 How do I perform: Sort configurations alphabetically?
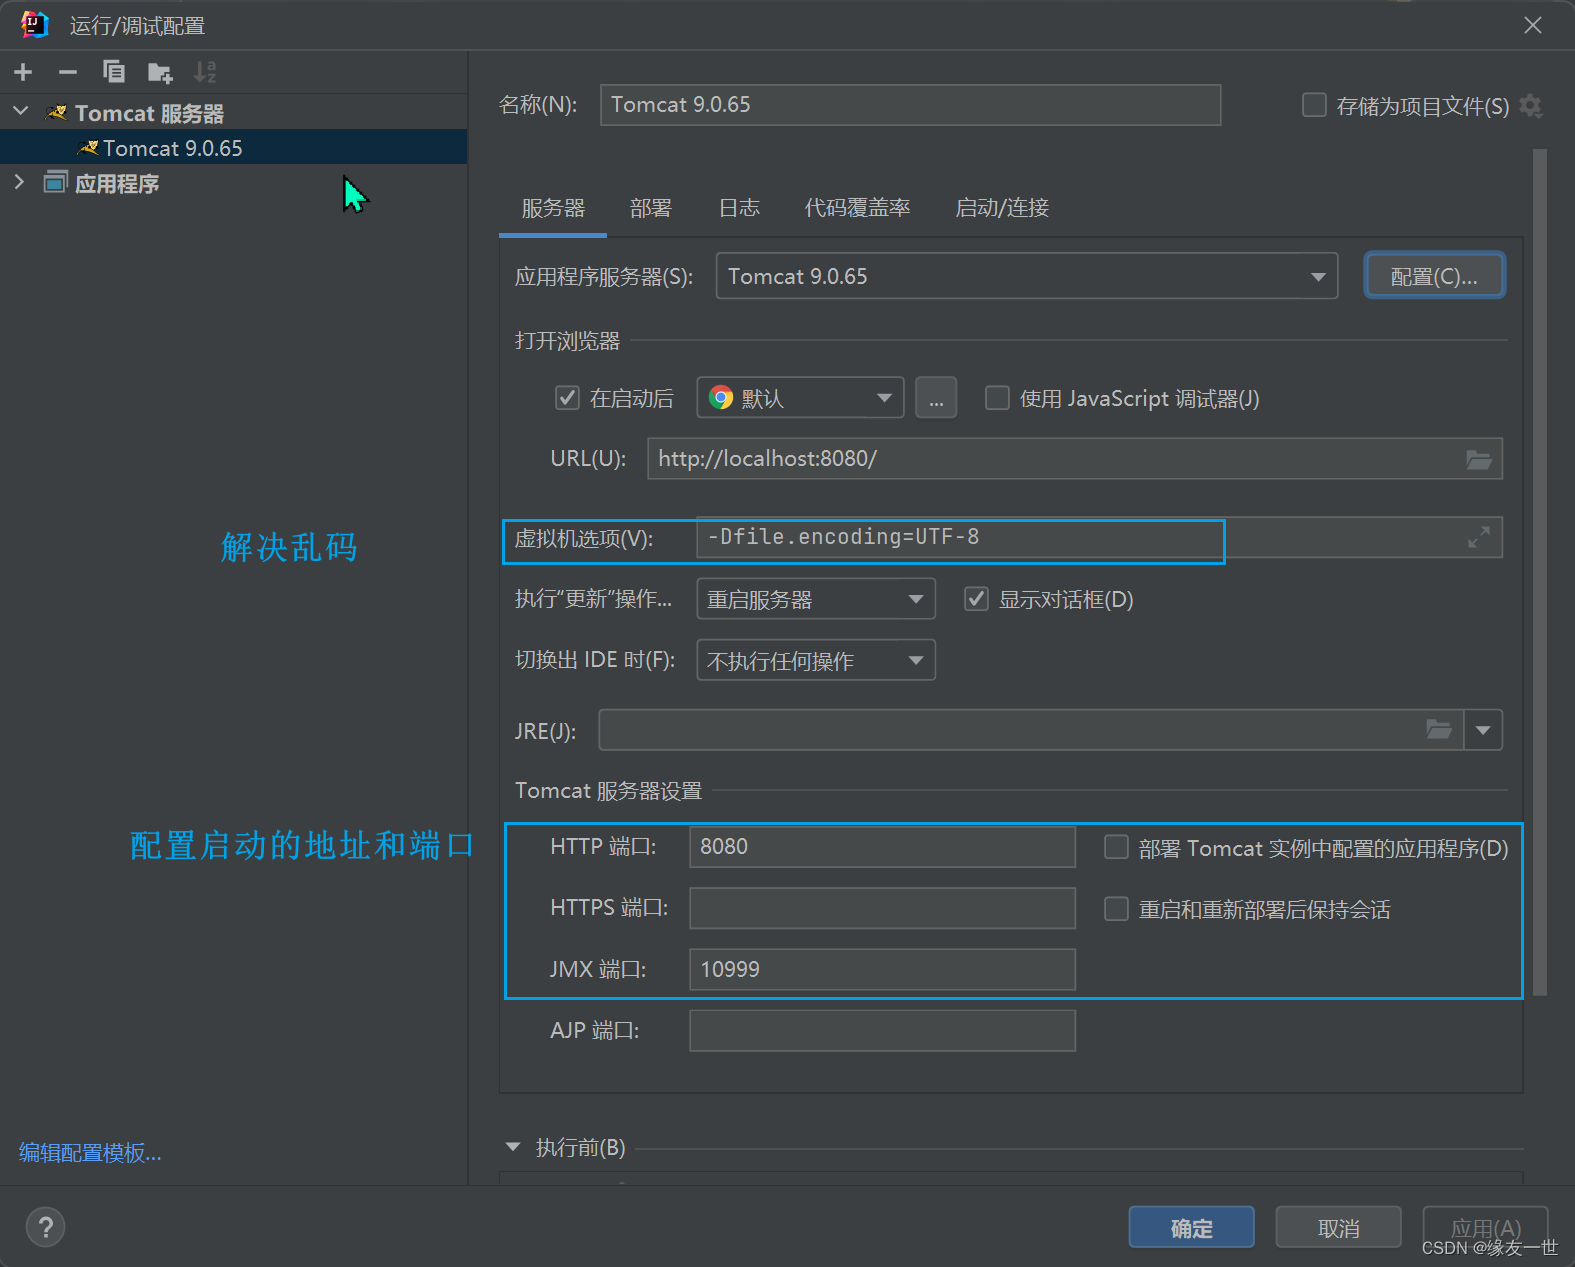[x=205, y=72]
